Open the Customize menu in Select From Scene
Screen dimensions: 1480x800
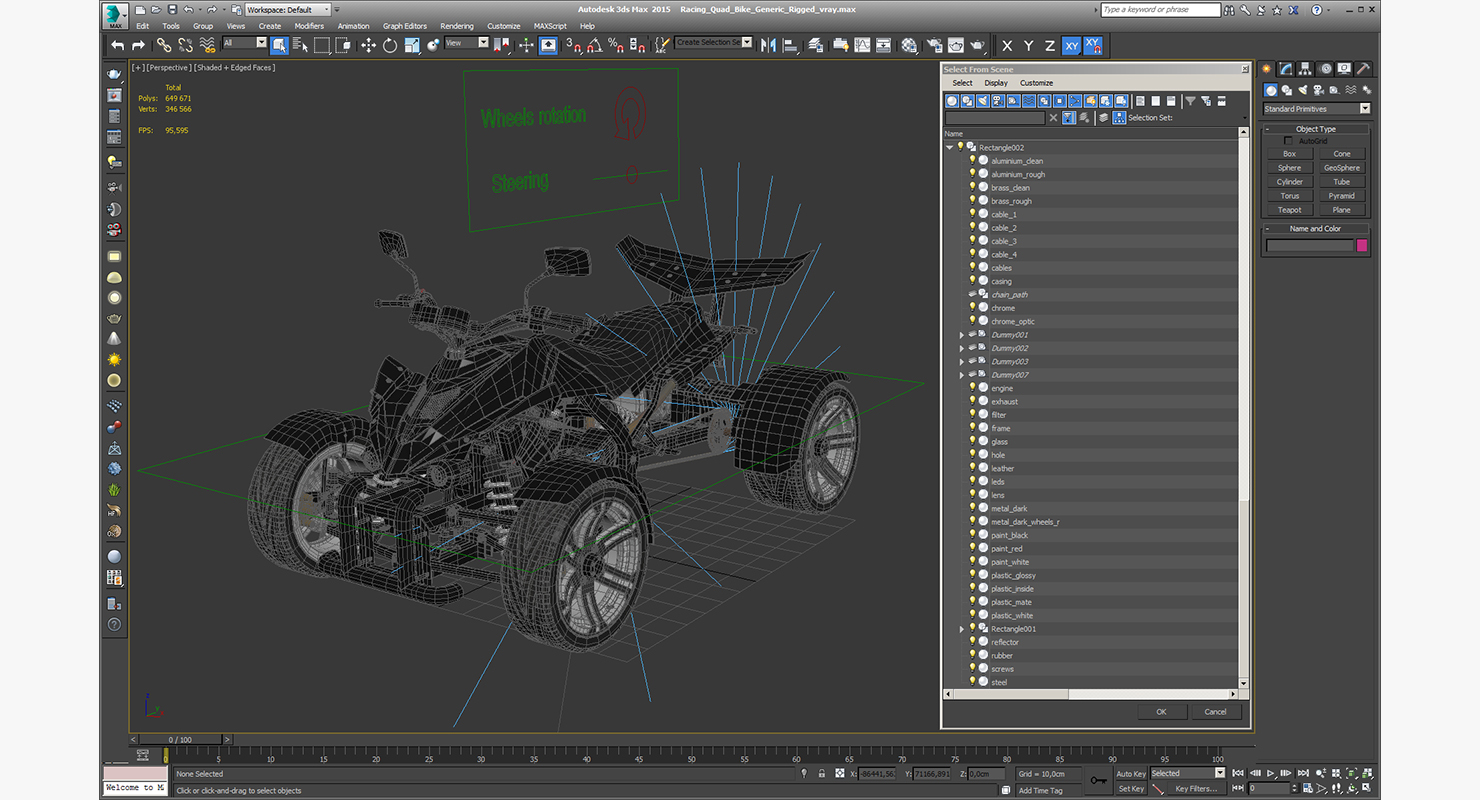[x=1036, y=83]
